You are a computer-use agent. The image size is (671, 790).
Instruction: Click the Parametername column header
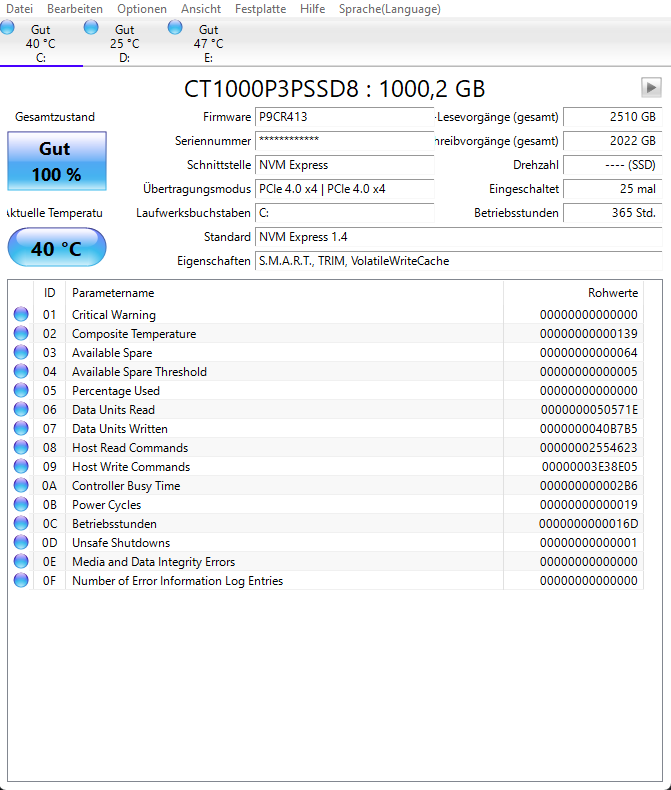click(x=285, y=293)
